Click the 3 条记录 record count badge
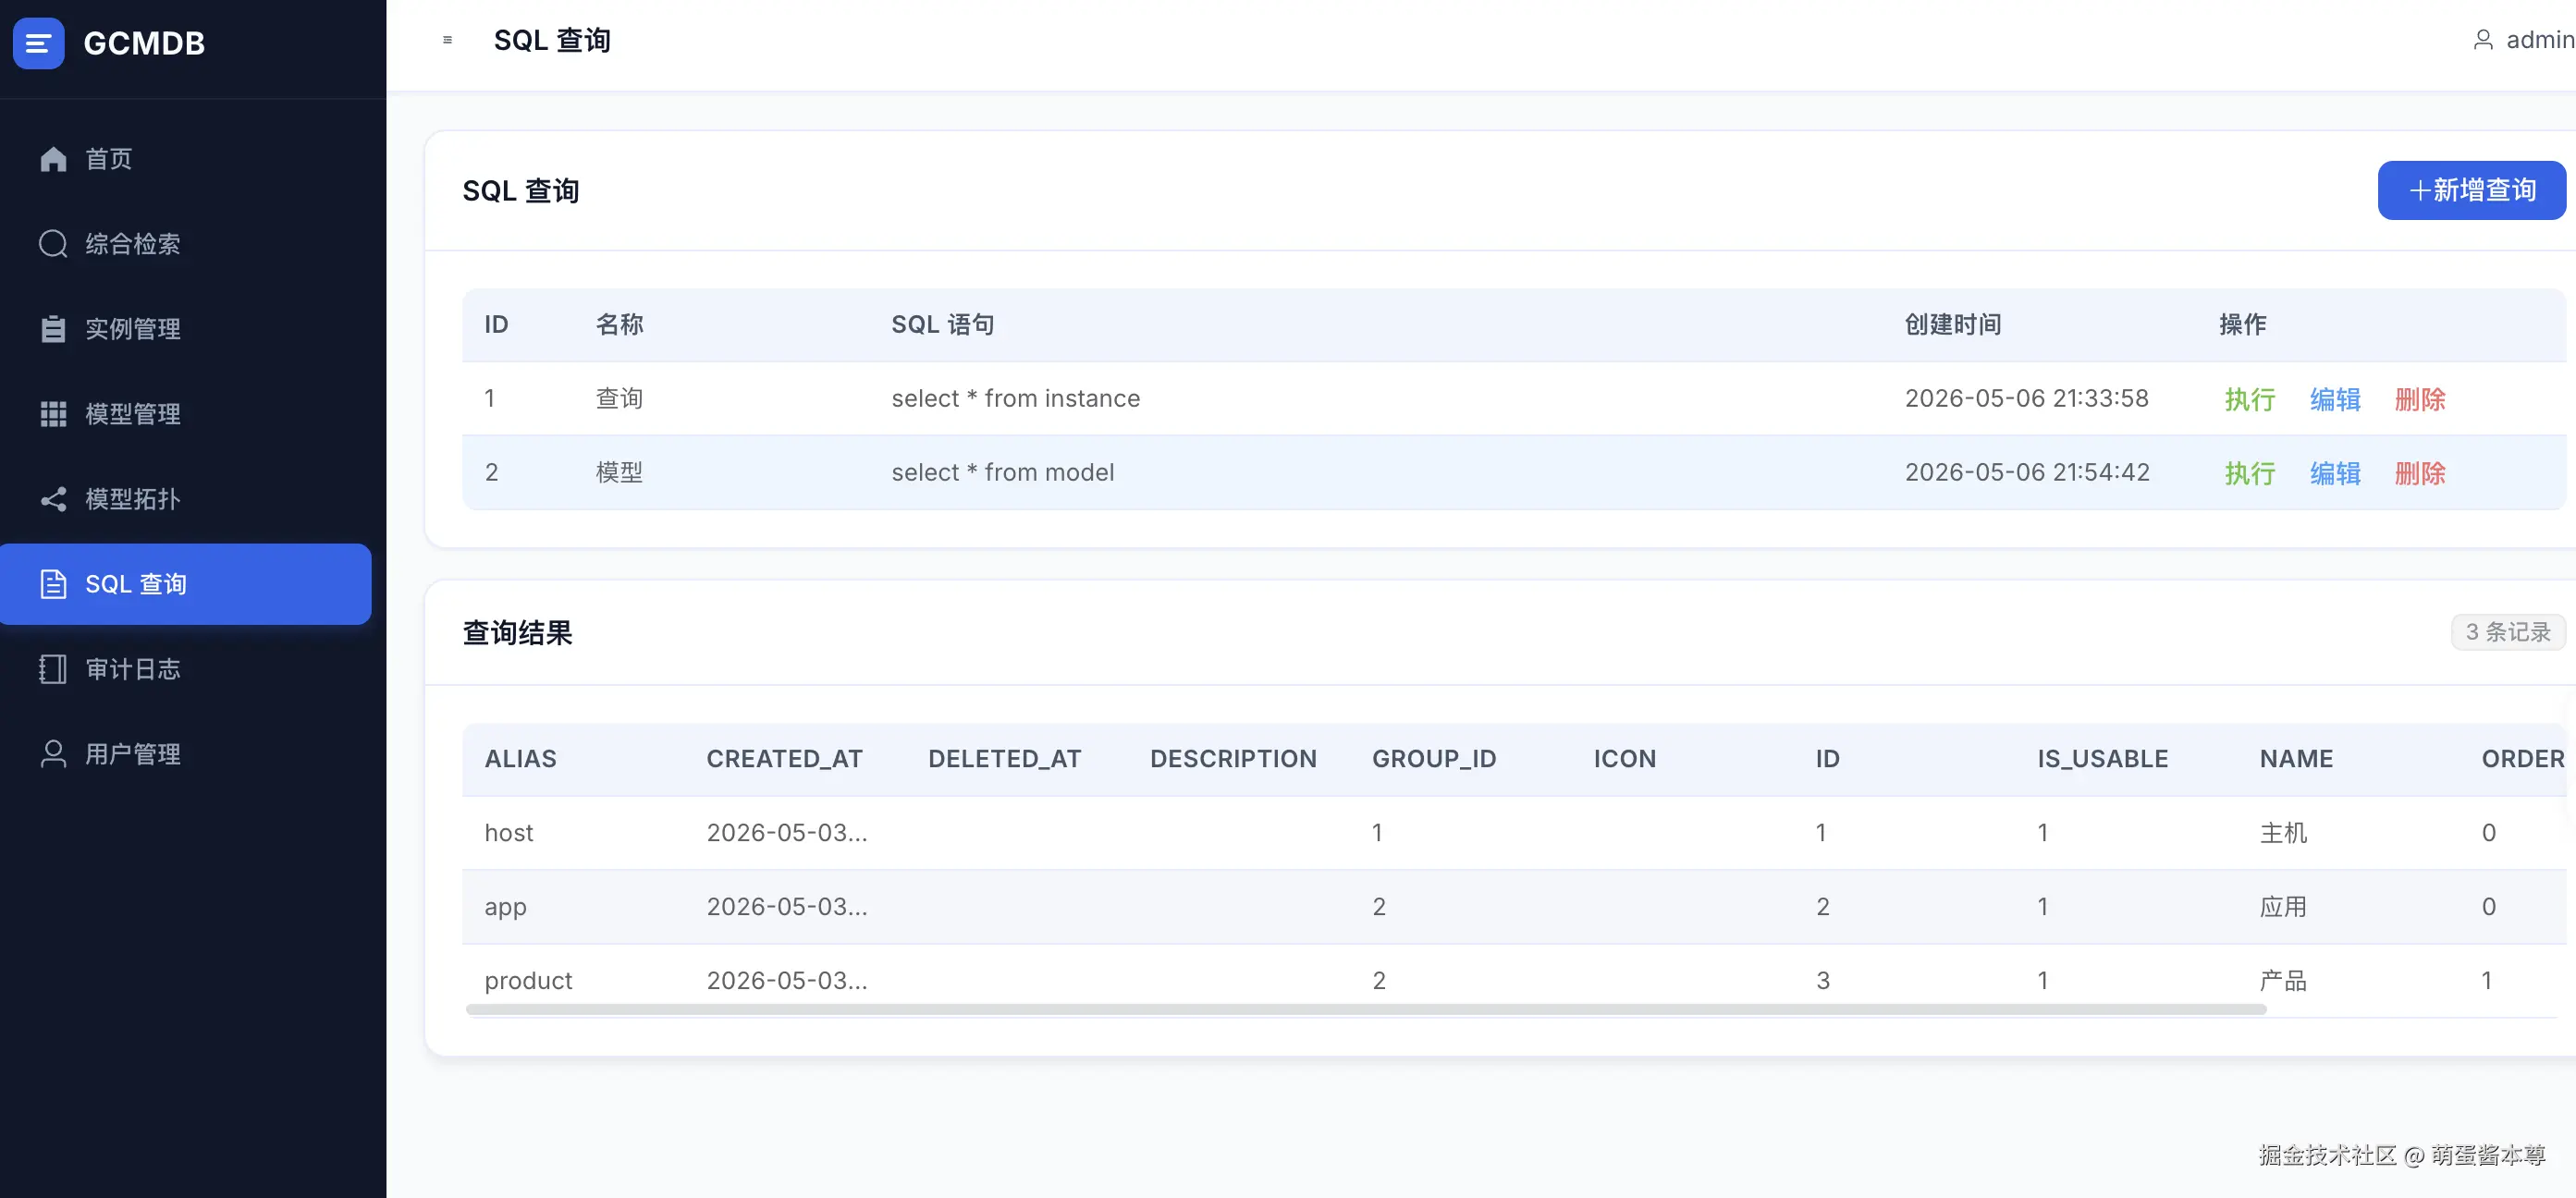Image resolution: width=2576 pixels, height=1198 pixels. 2507,632
